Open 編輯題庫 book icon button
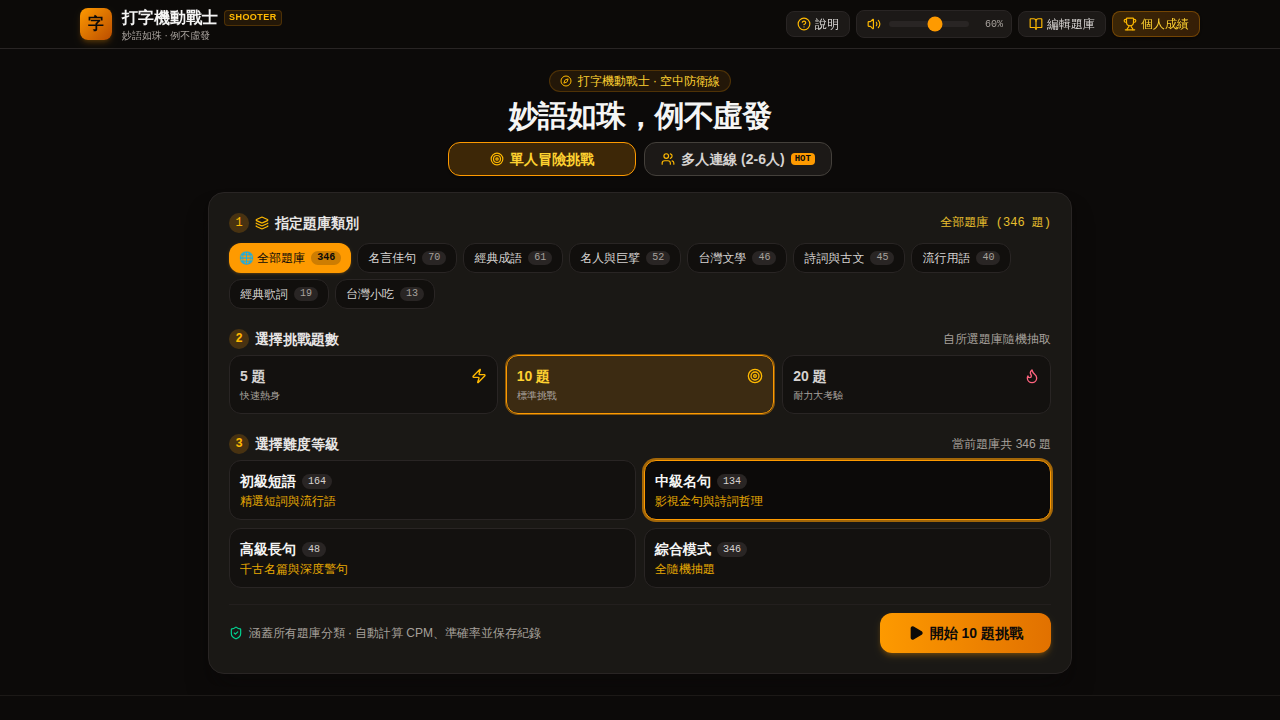1280x720 pixels. tap(1062, 24)
